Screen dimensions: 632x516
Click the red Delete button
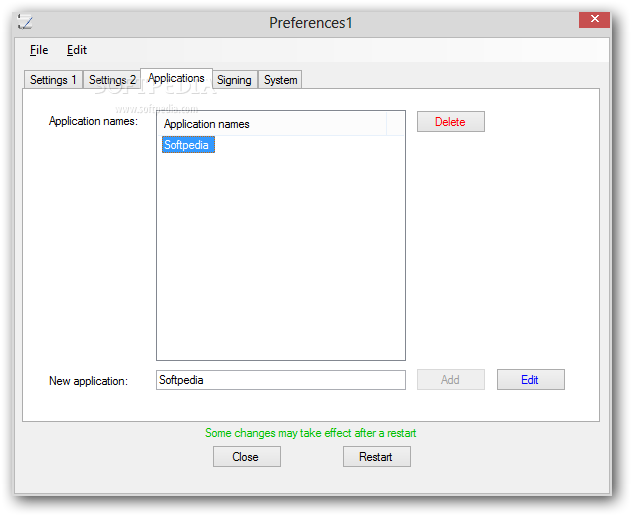(x=451, y=122)
